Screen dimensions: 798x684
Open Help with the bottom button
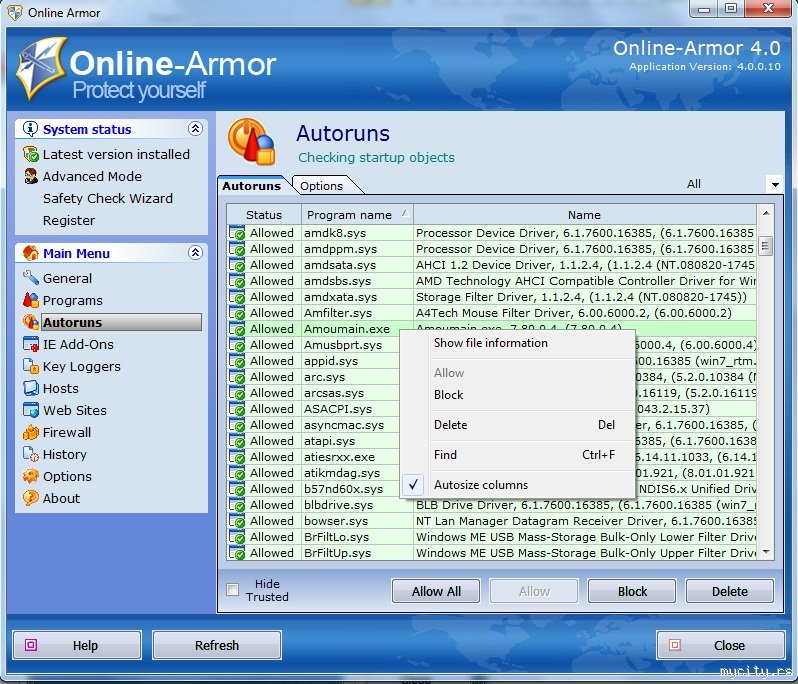point(77,645)
